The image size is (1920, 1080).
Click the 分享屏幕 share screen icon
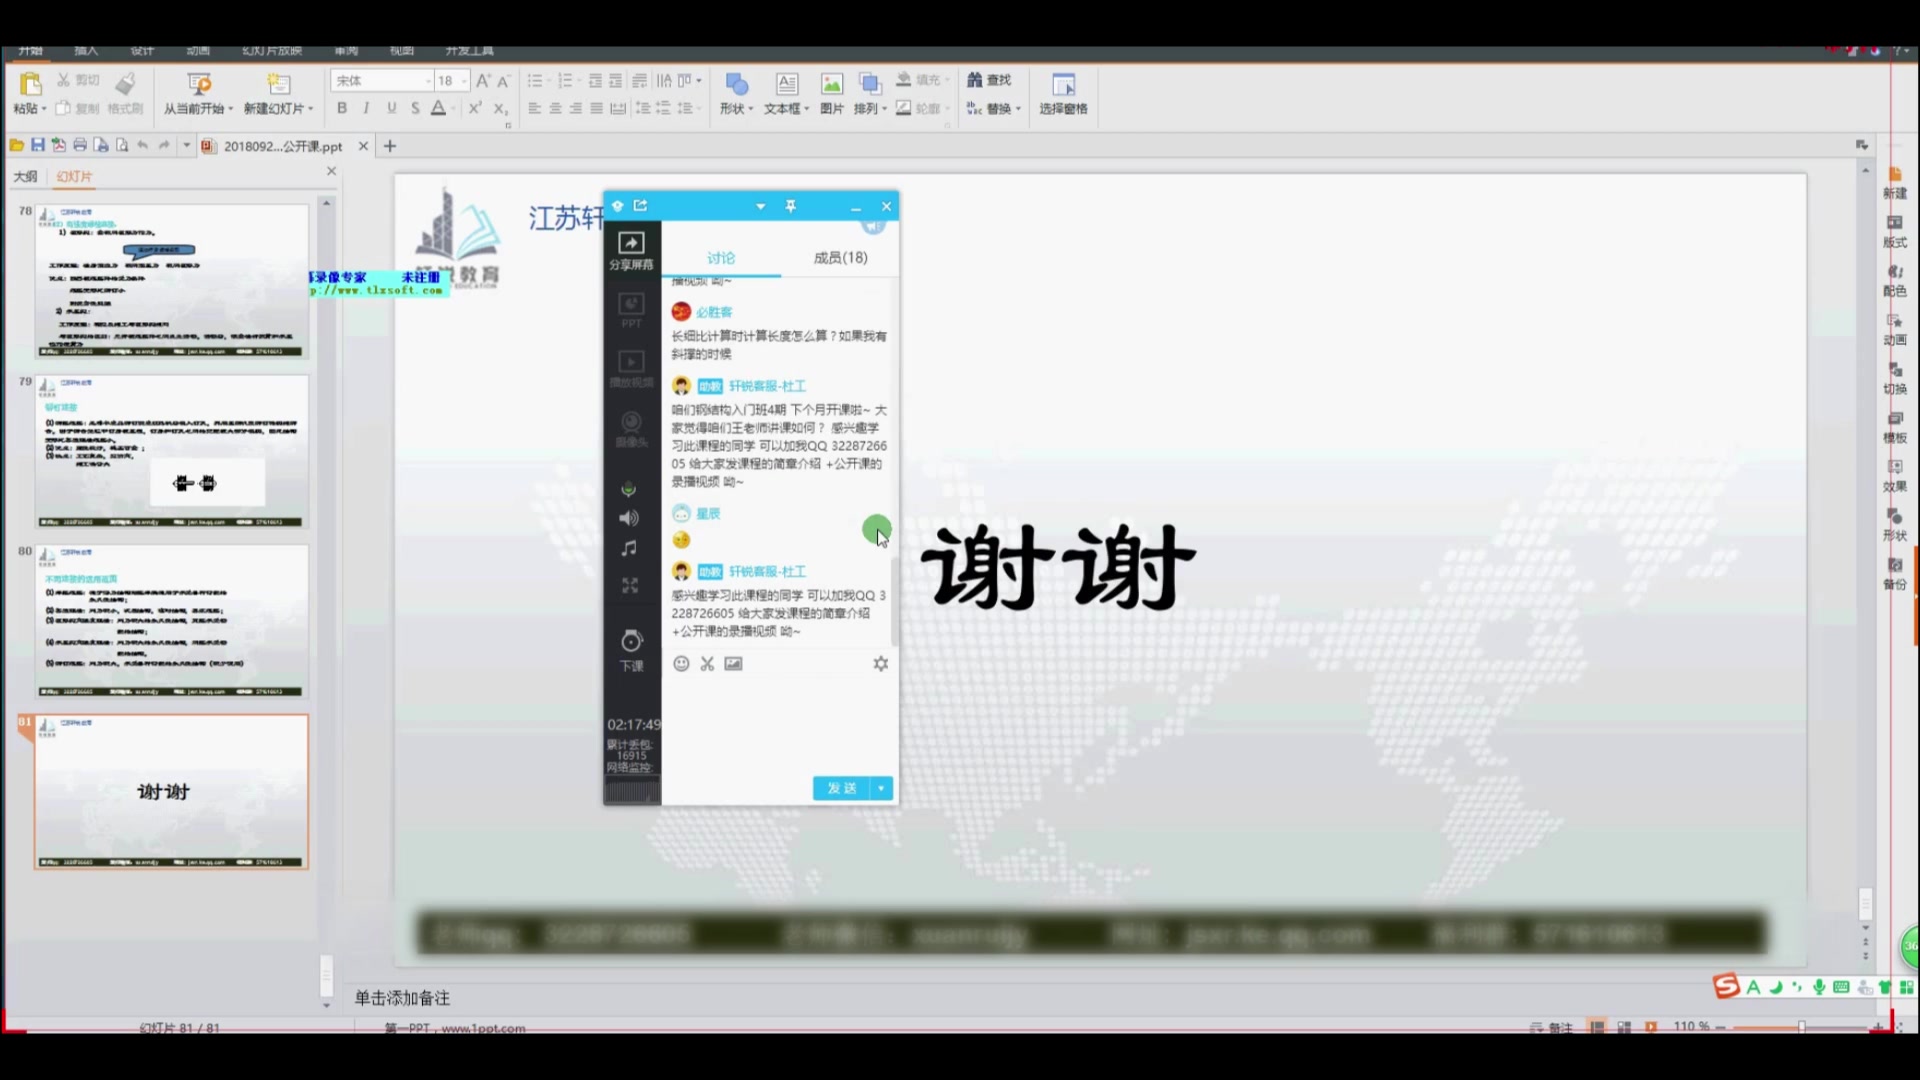(x=631, y=243)
